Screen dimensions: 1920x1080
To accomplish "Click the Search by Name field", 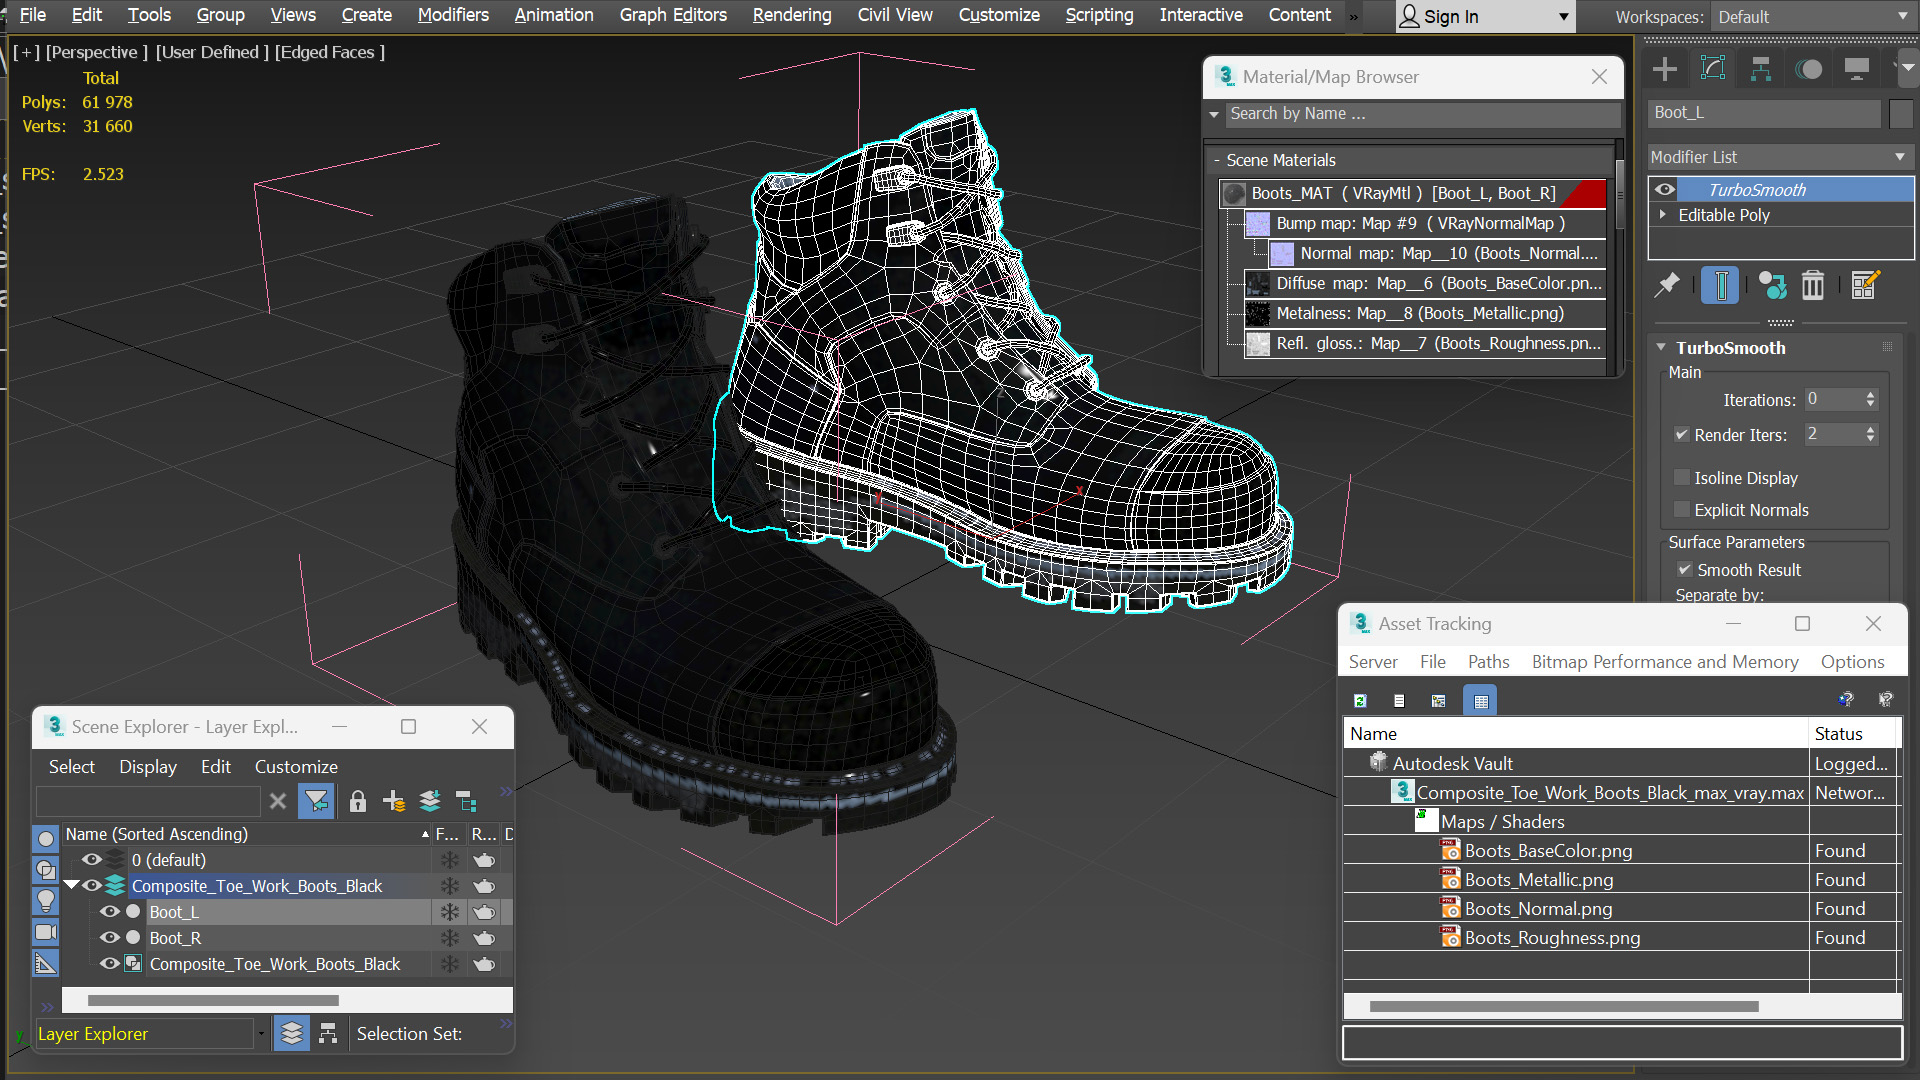I will point(1424,114).
